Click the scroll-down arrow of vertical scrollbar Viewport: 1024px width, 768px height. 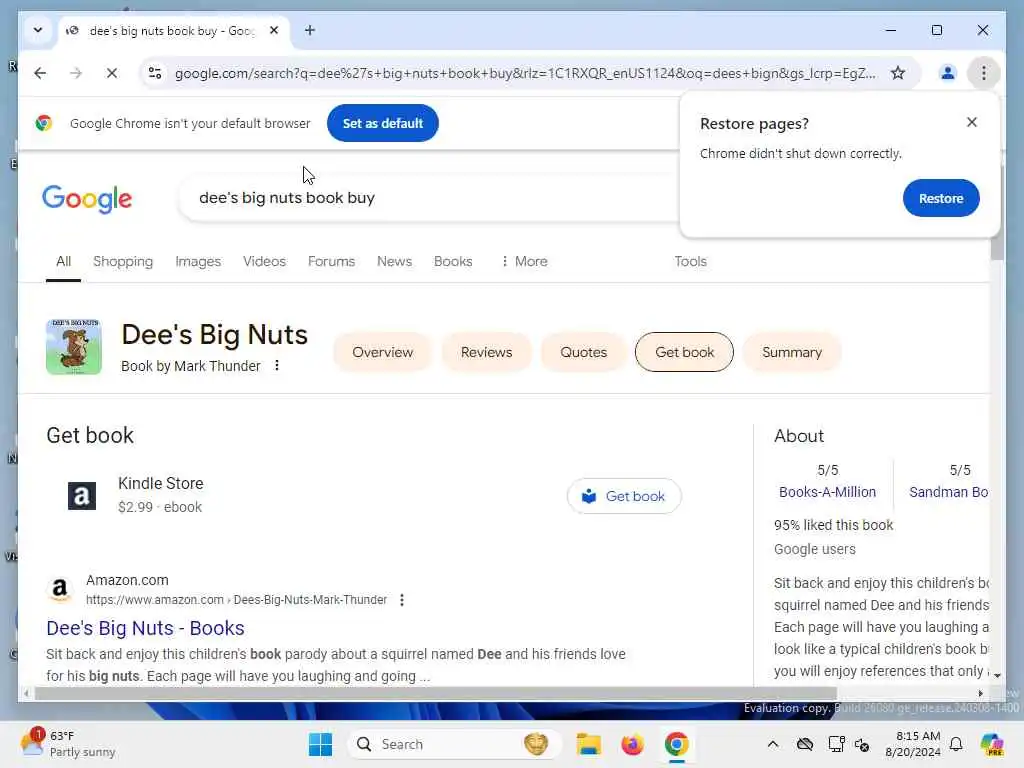click(997, 675)
